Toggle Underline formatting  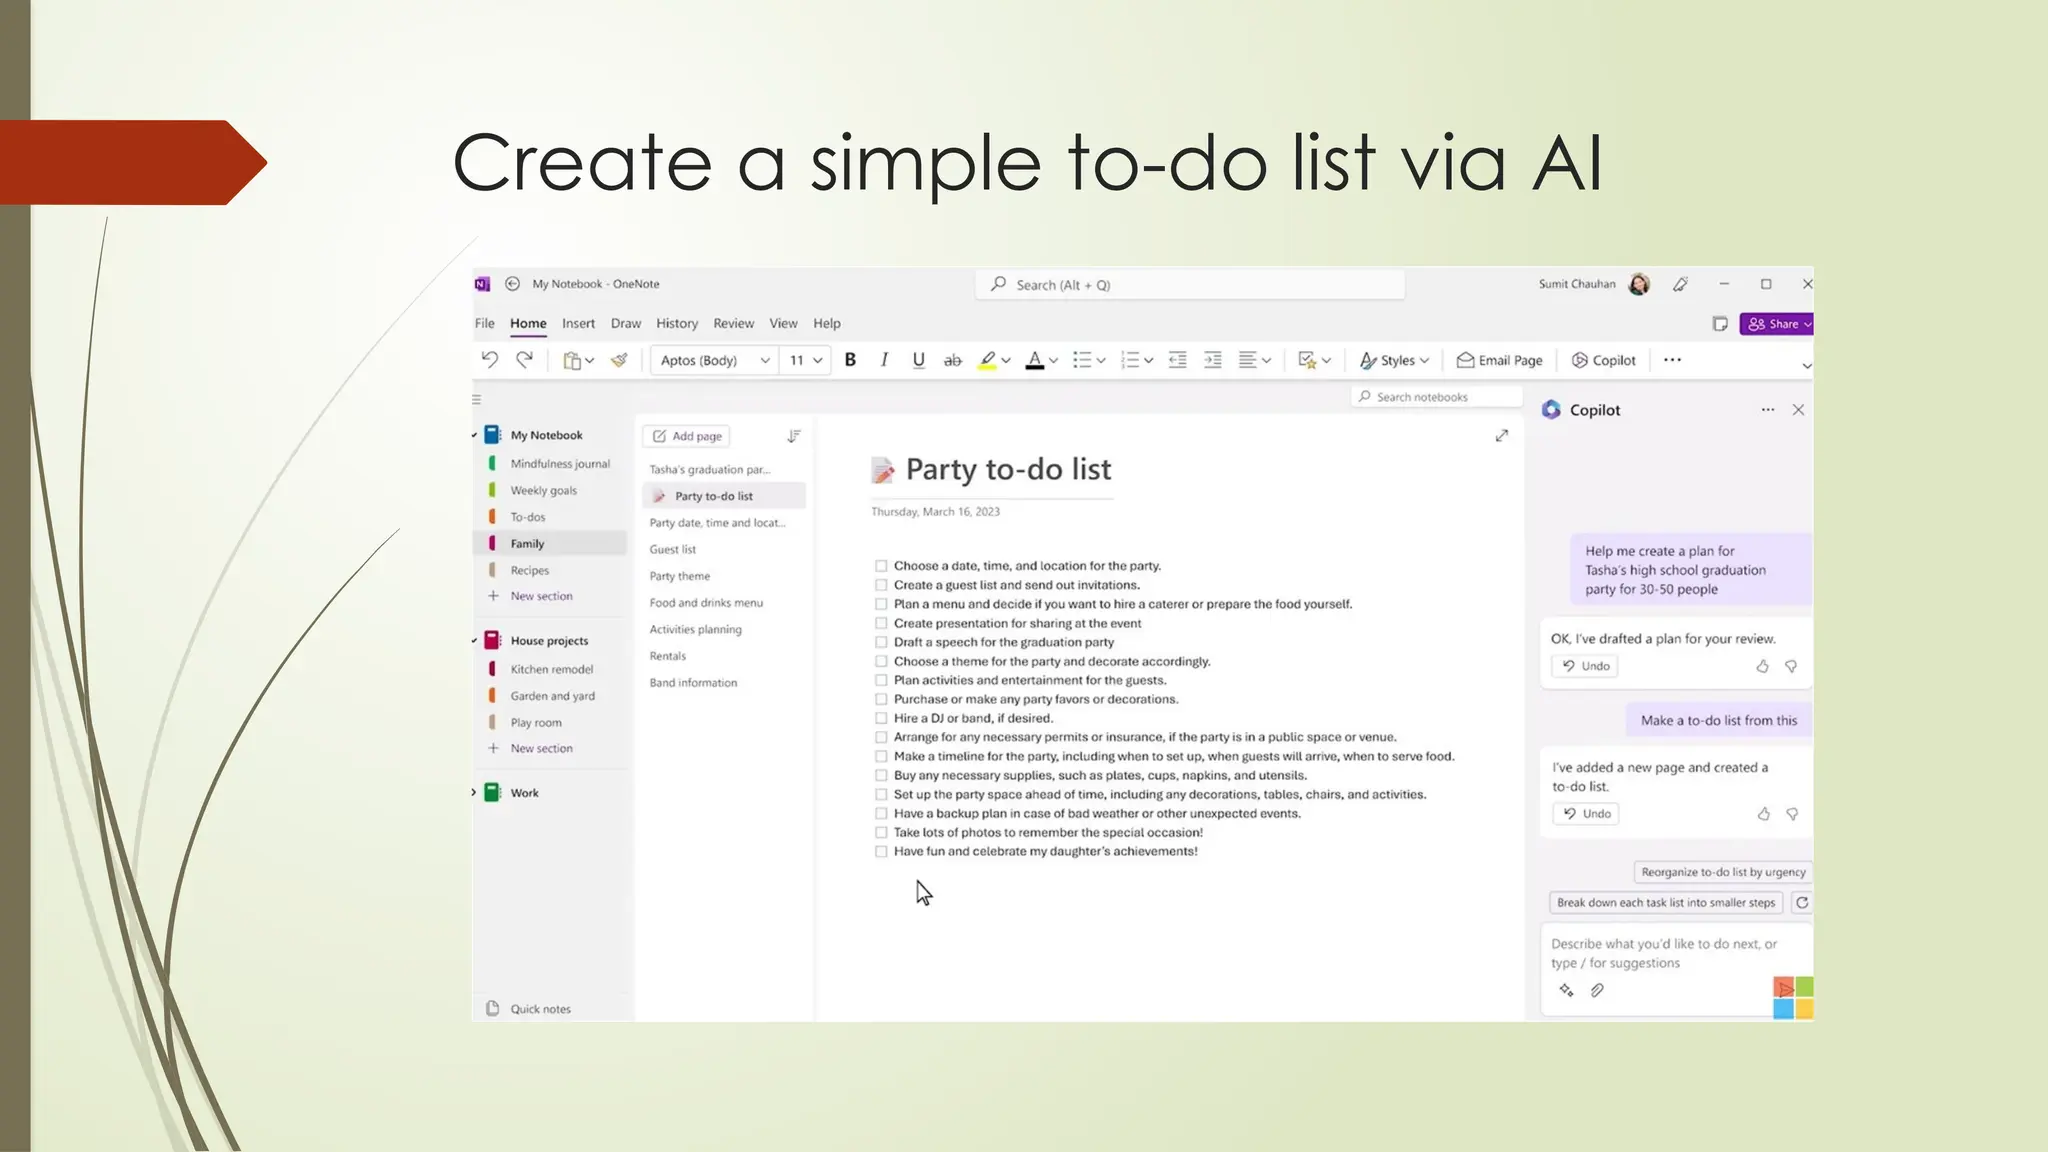(918, 360)
